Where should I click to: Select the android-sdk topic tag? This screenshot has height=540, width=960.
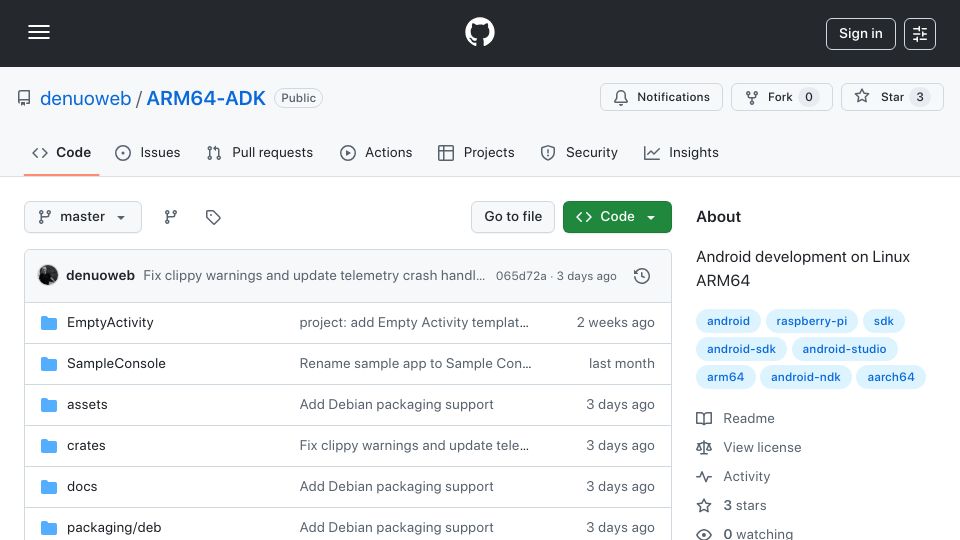point(741,350)
